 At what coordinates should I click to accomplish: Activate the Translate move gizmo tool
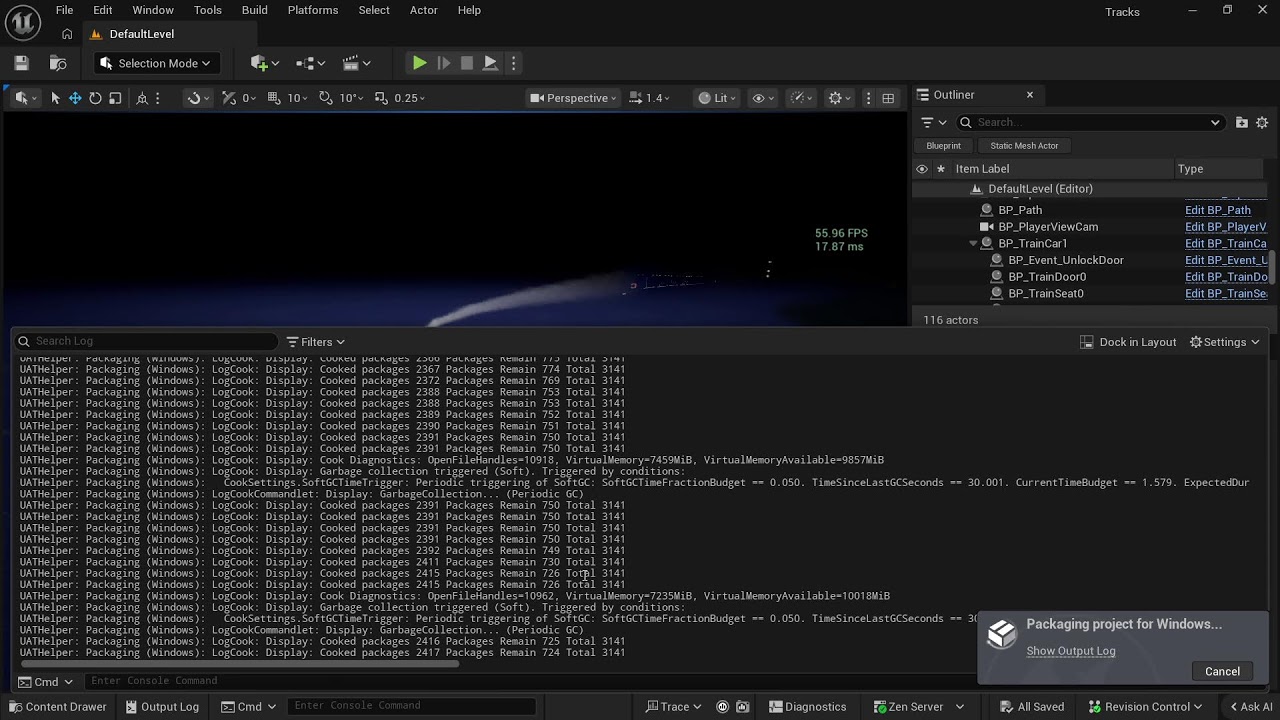pyautogui.click(x=75, y=98)
